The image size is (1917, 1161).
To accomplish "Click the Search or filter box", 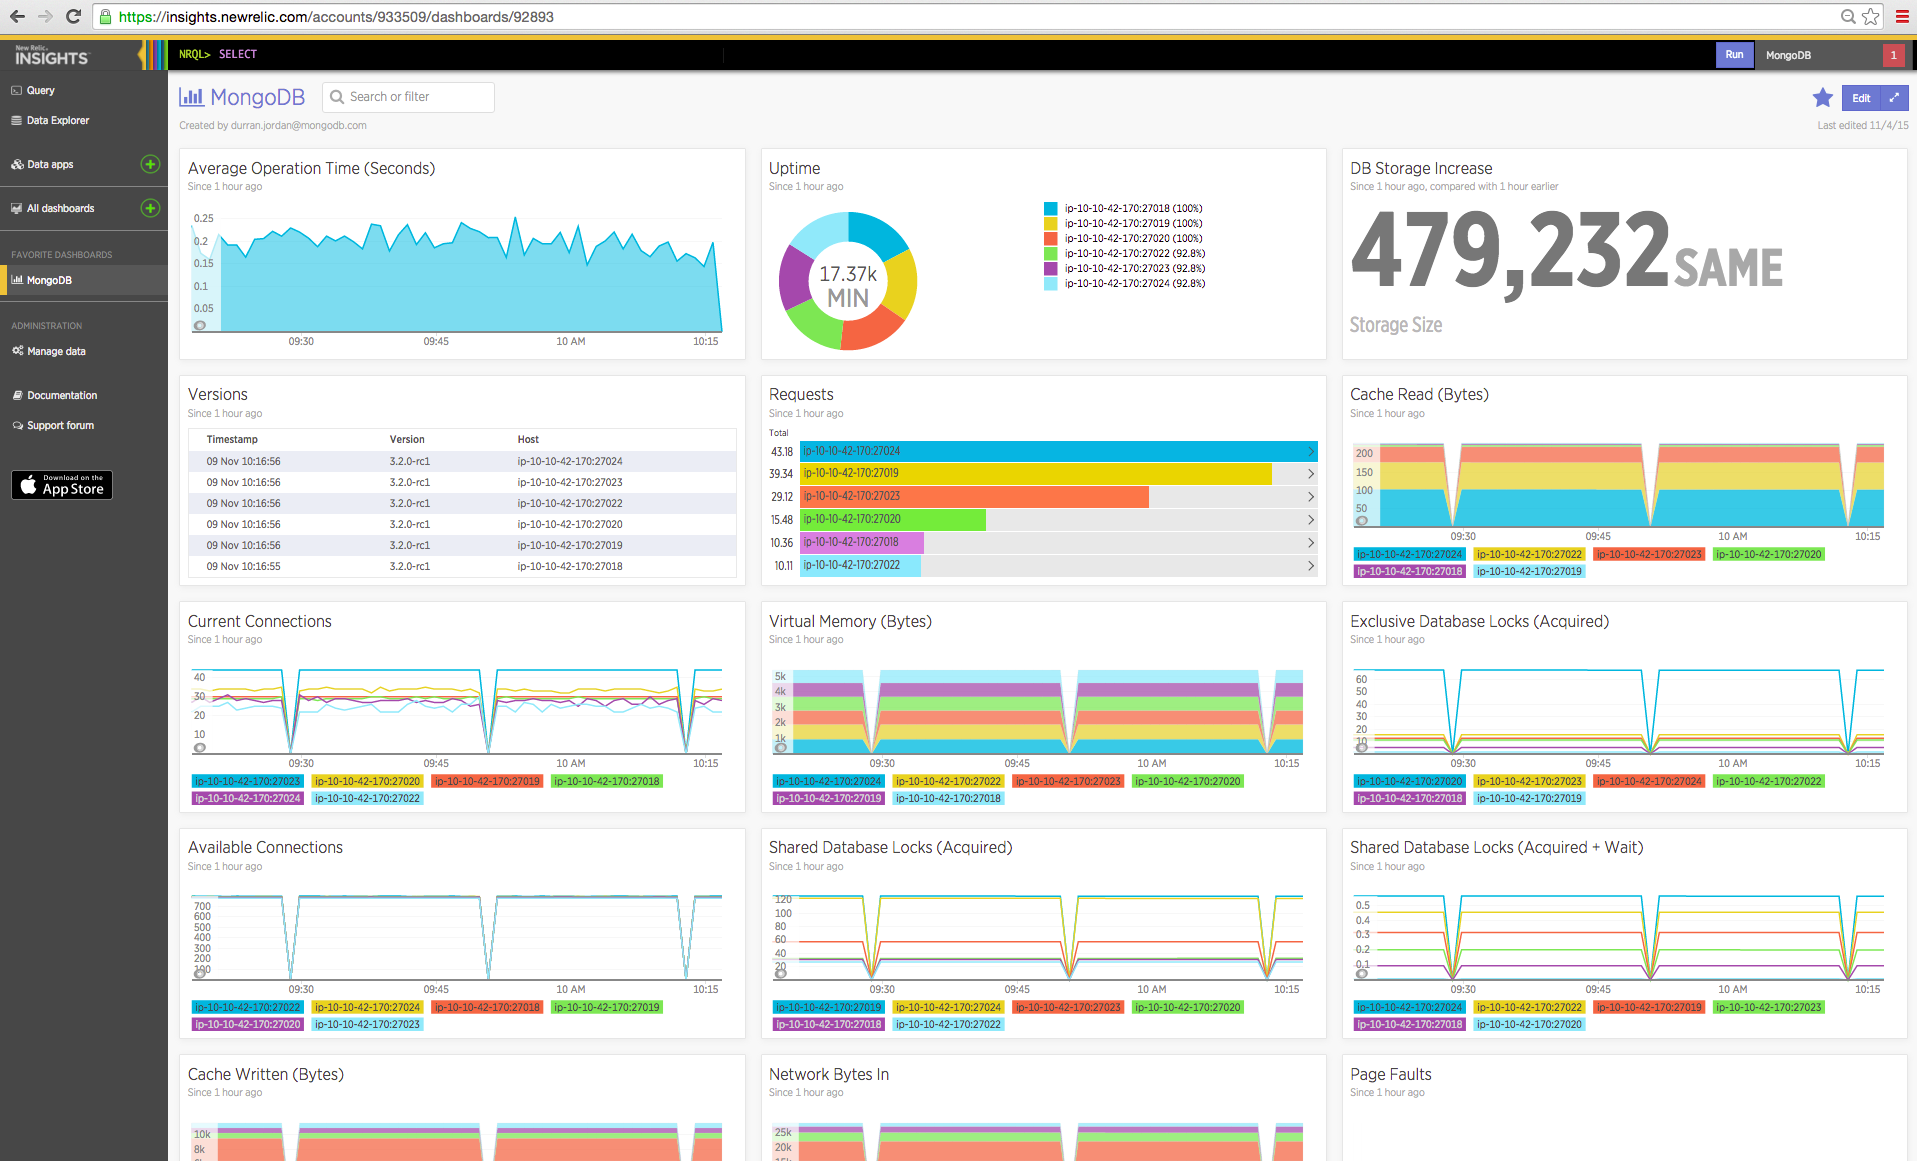I will [x=408, y=97].
